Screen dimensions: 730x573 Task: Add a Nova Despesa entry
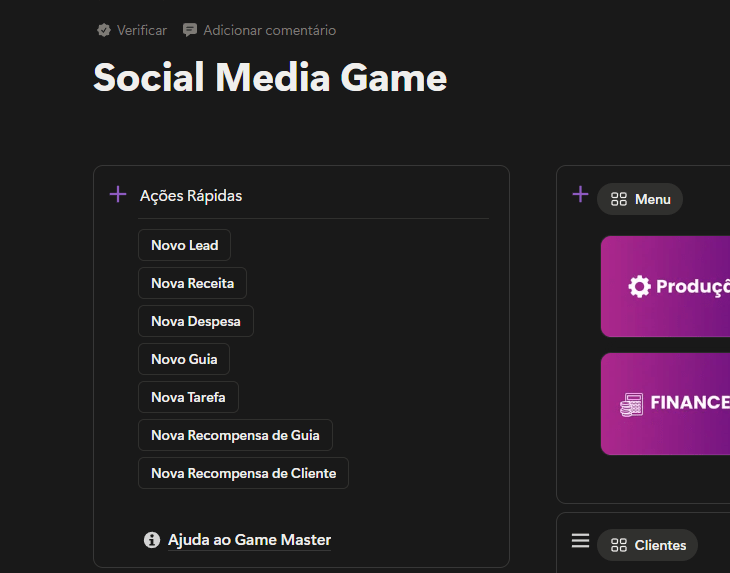coord(195,321)
